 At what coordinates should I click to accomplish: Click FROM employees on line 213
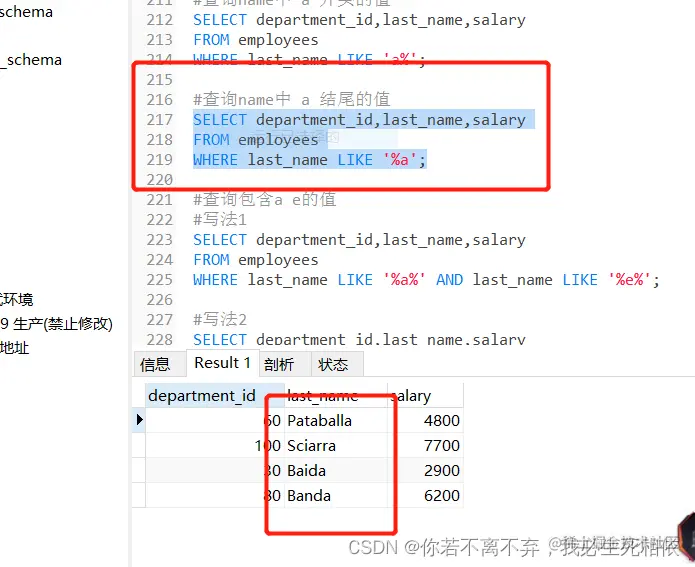[256, 40]
